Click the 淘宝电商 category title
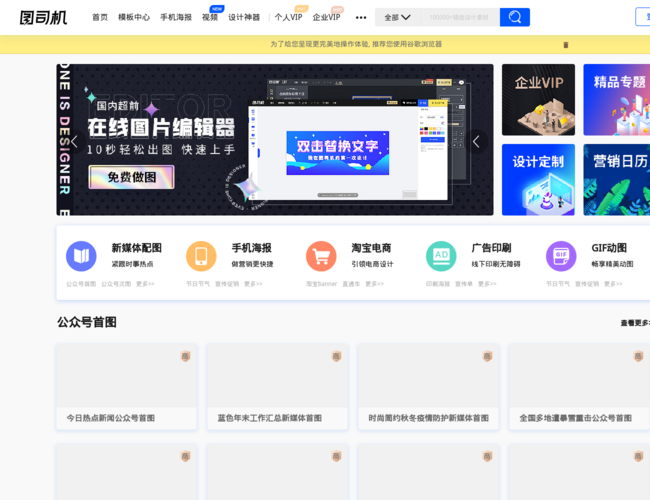 click(x=371, y=248)
